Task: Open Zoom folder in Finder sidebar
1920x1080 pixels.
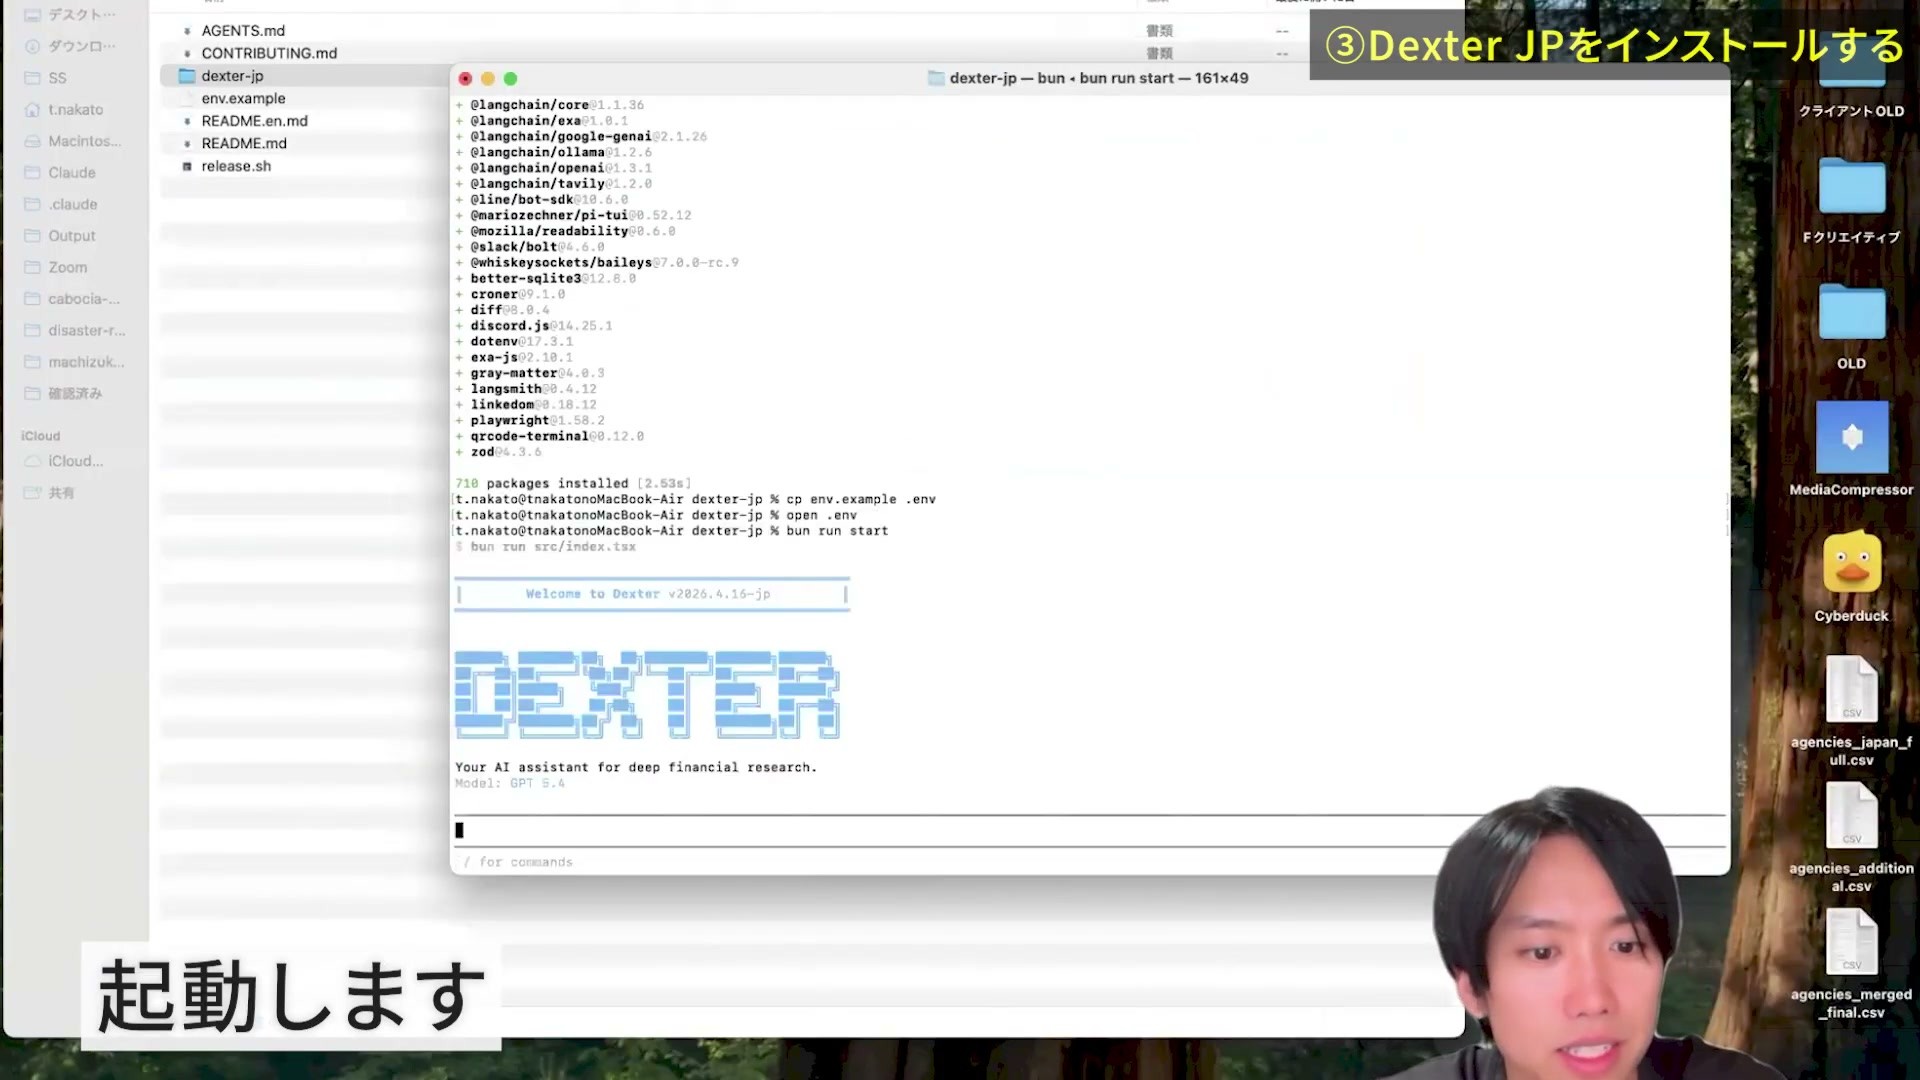Action: [67, 267]
